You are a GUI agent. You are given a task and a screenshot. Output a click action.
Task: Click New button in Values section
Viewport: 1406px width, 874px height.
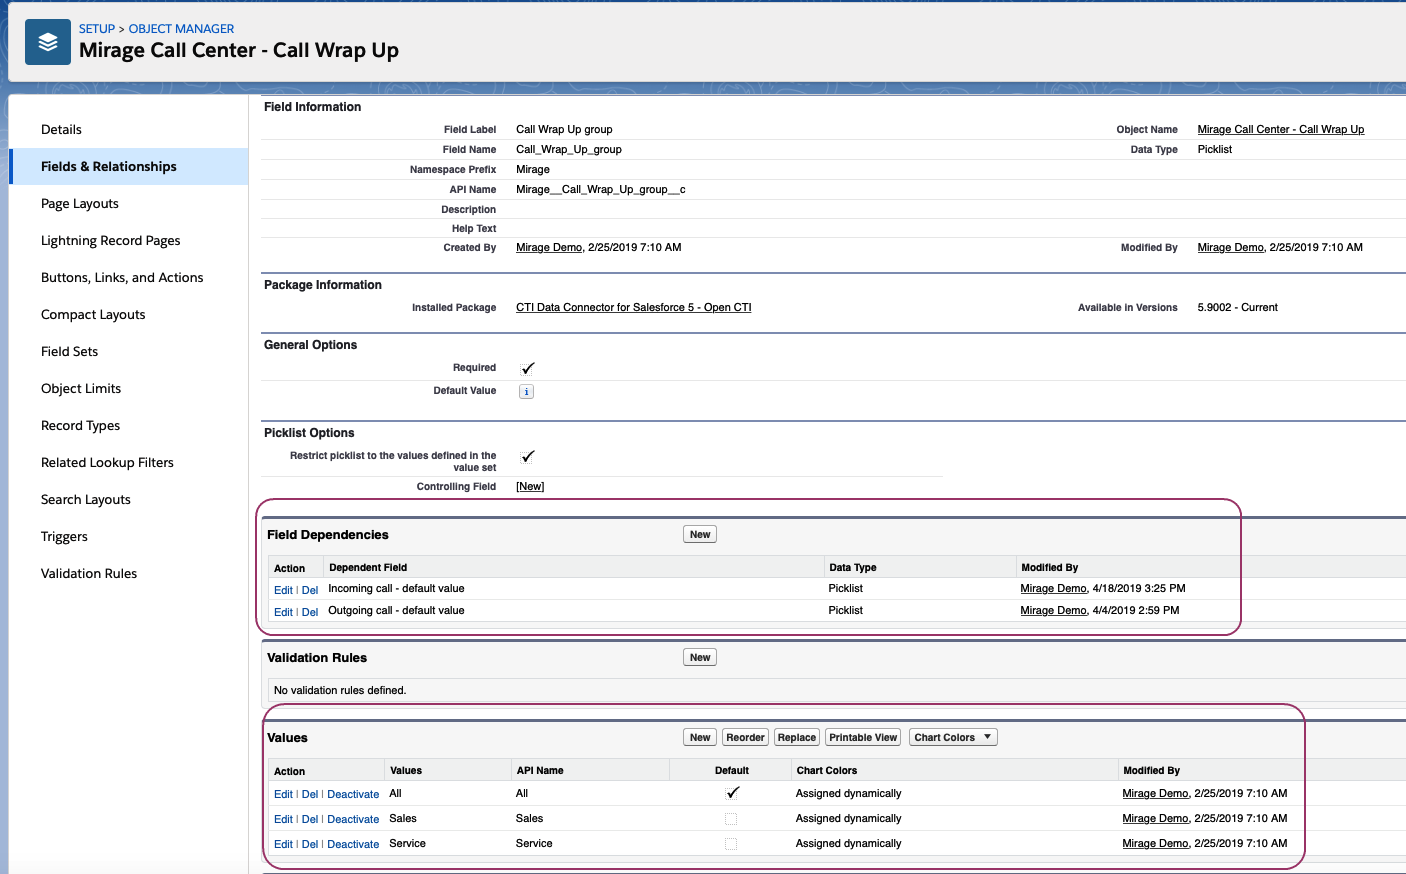(x=700, y=738)
